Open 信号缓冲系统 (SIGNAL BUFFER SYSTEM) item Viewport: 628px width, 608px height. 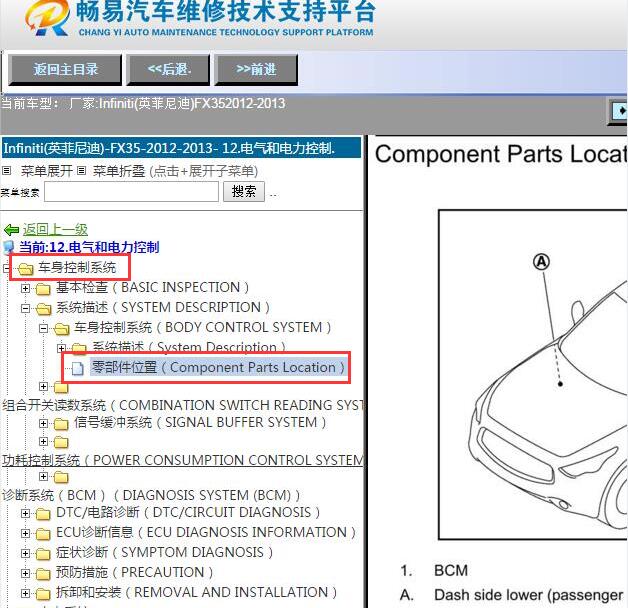(x=200, y=422)
